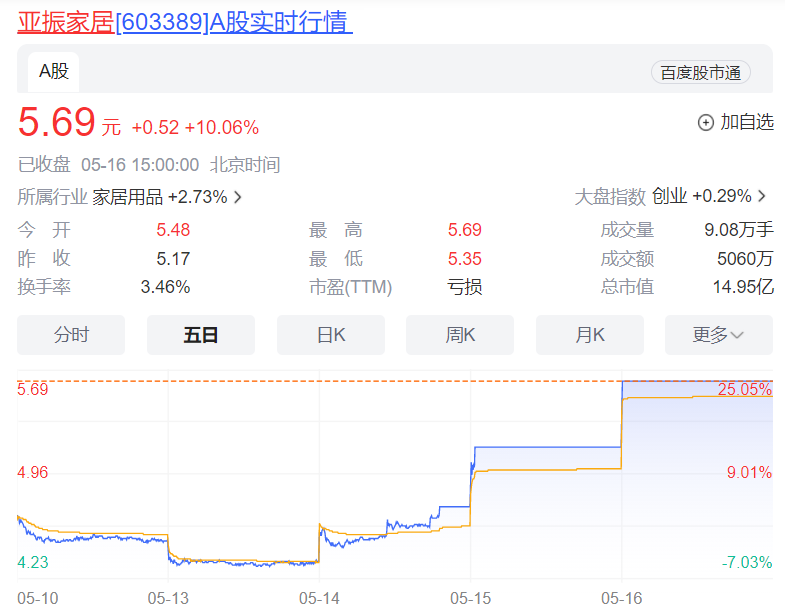Click the 9.01% axis label

point(749,472)
